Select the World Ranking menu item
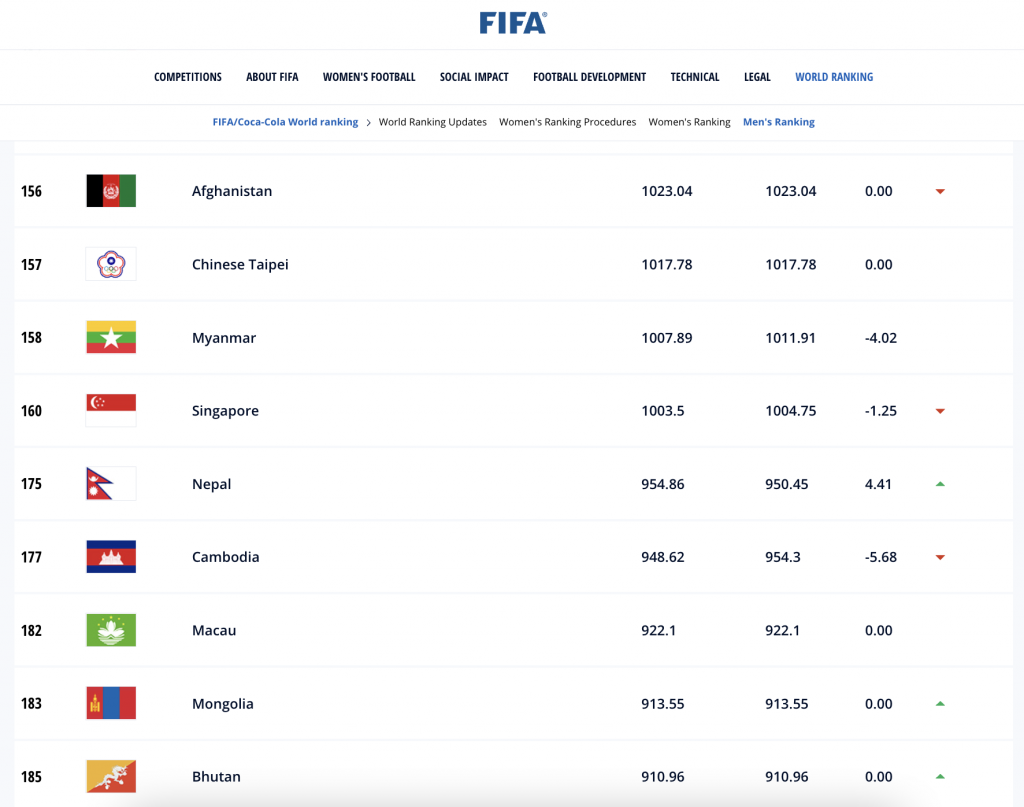The image size is (1024, 807). (x=834, y=77)
